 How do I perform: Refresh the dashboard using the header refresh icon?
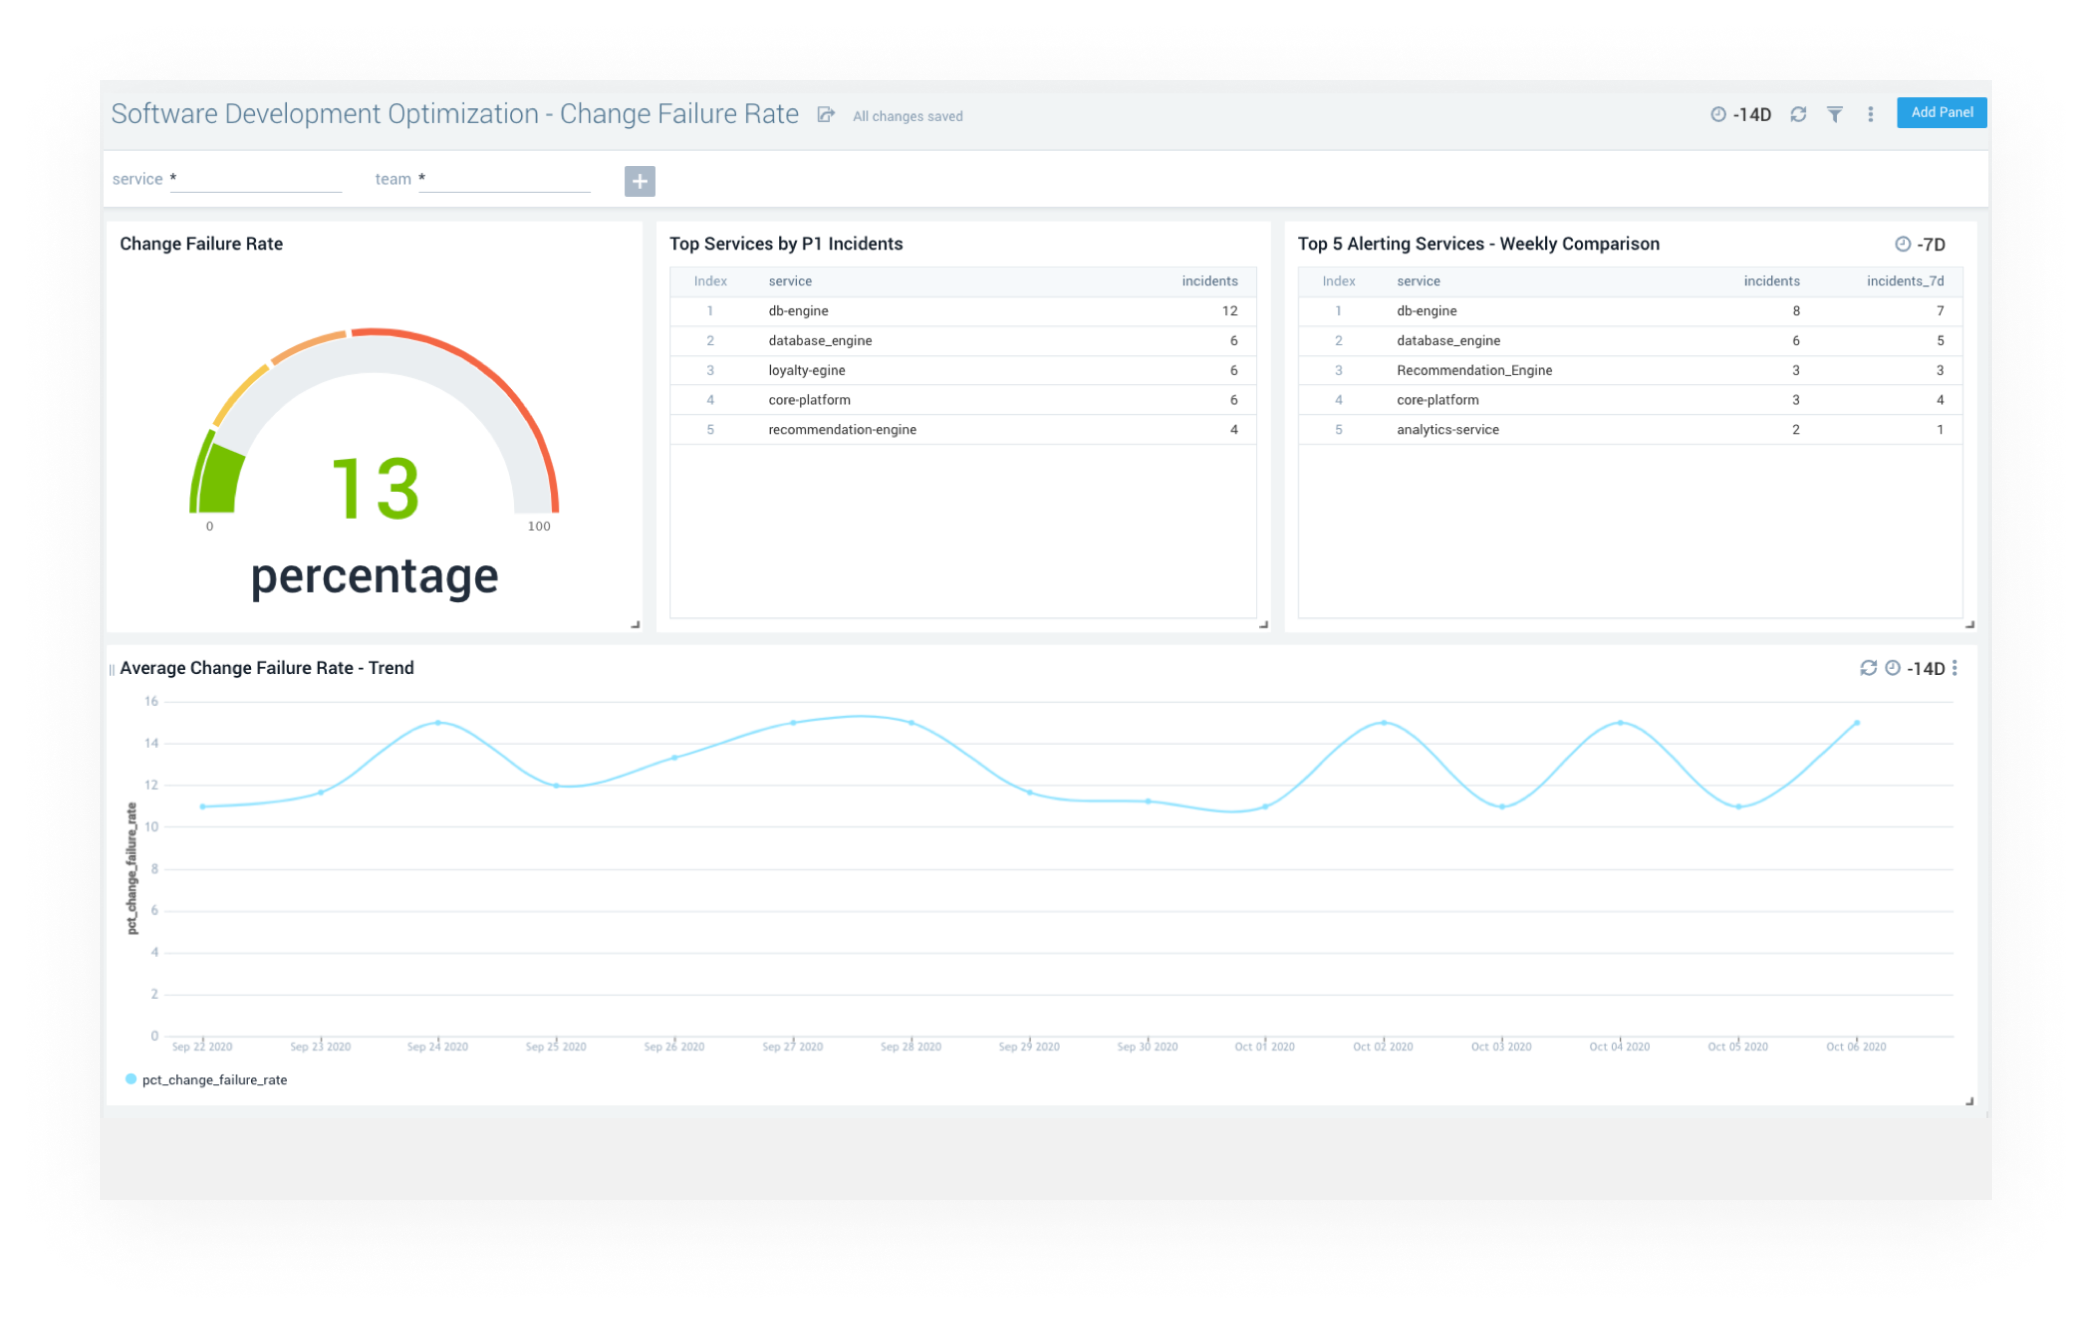pyautogui.click(x=1798, y=115)
